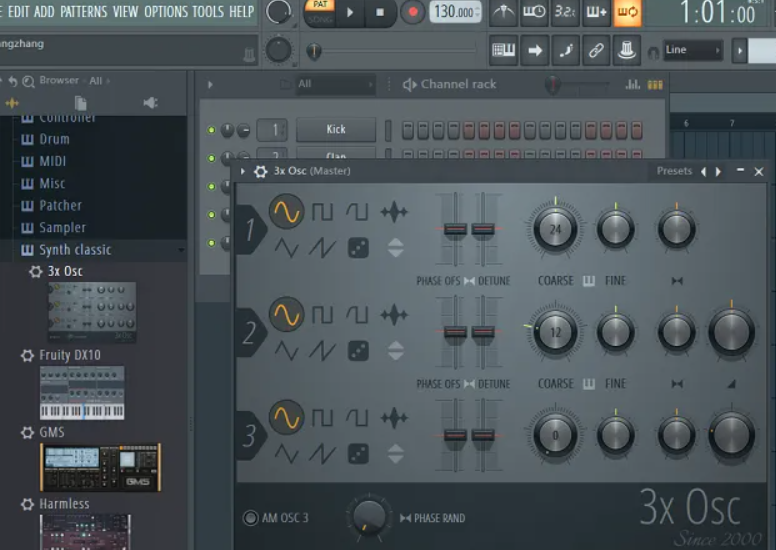
Task: Select sine shape for oscillator 1
Action: (286, 211)
